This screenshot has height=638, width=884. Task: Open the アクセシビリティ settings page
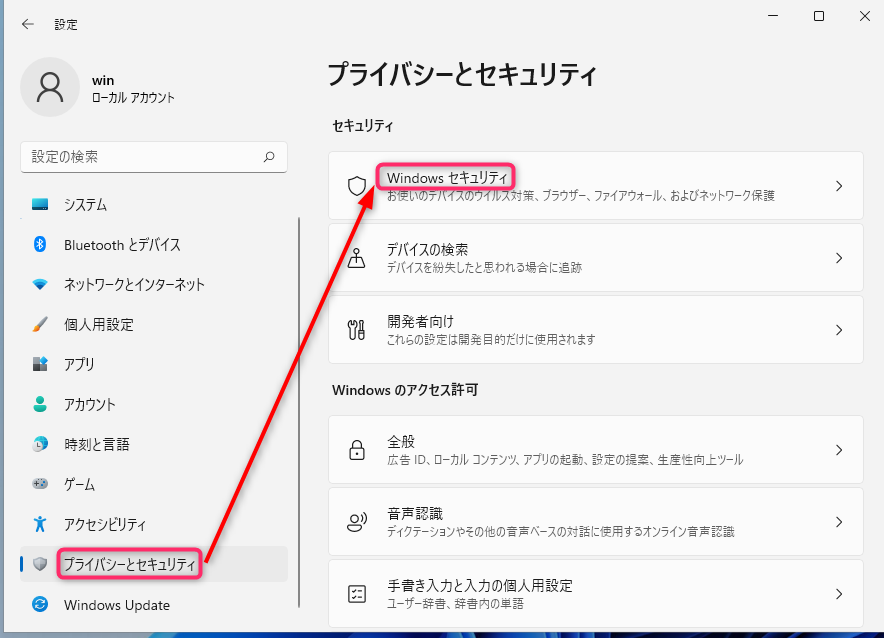pos(154,524)
